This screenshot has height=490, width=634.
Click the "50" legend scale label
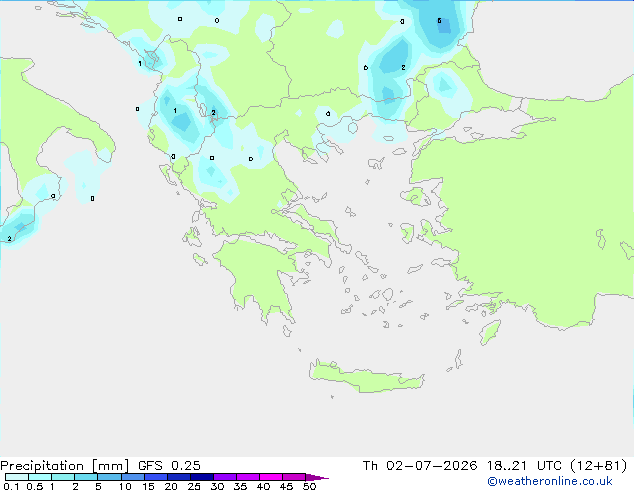[309, 486]
